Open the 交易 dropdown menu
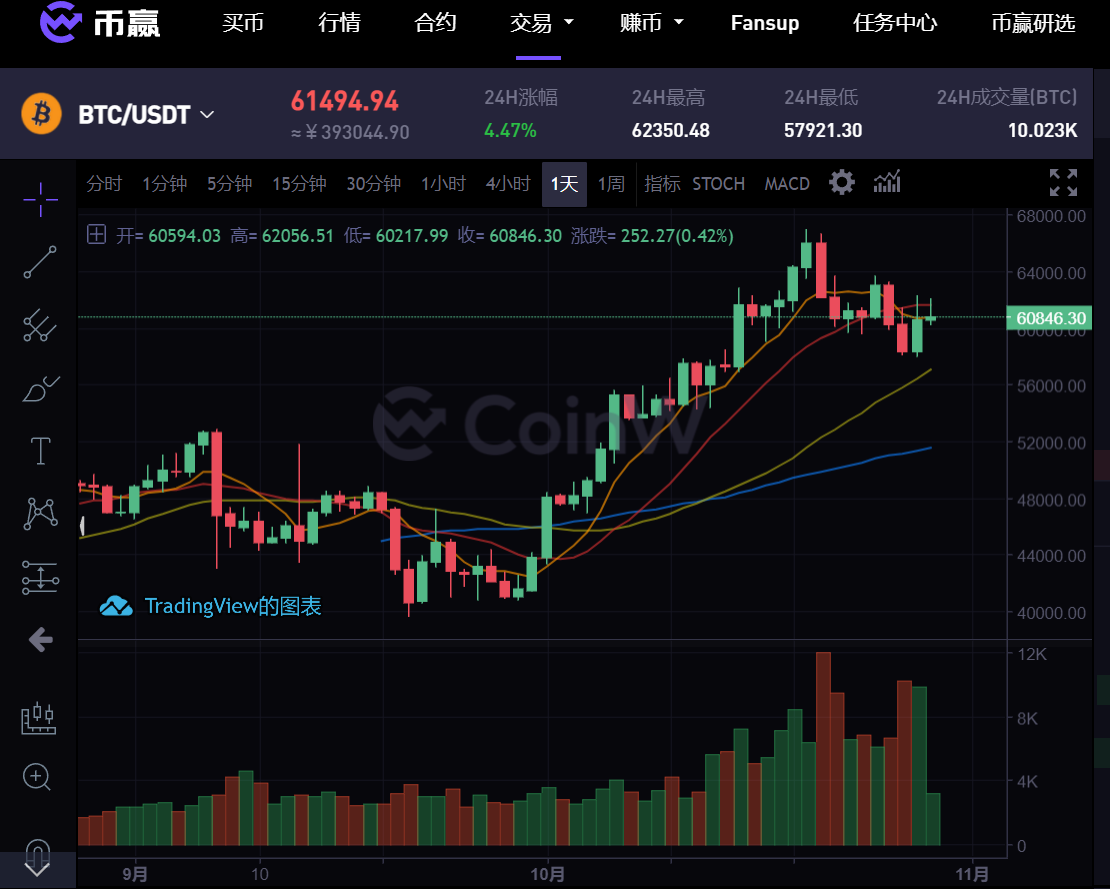 [x=542, y=23]
